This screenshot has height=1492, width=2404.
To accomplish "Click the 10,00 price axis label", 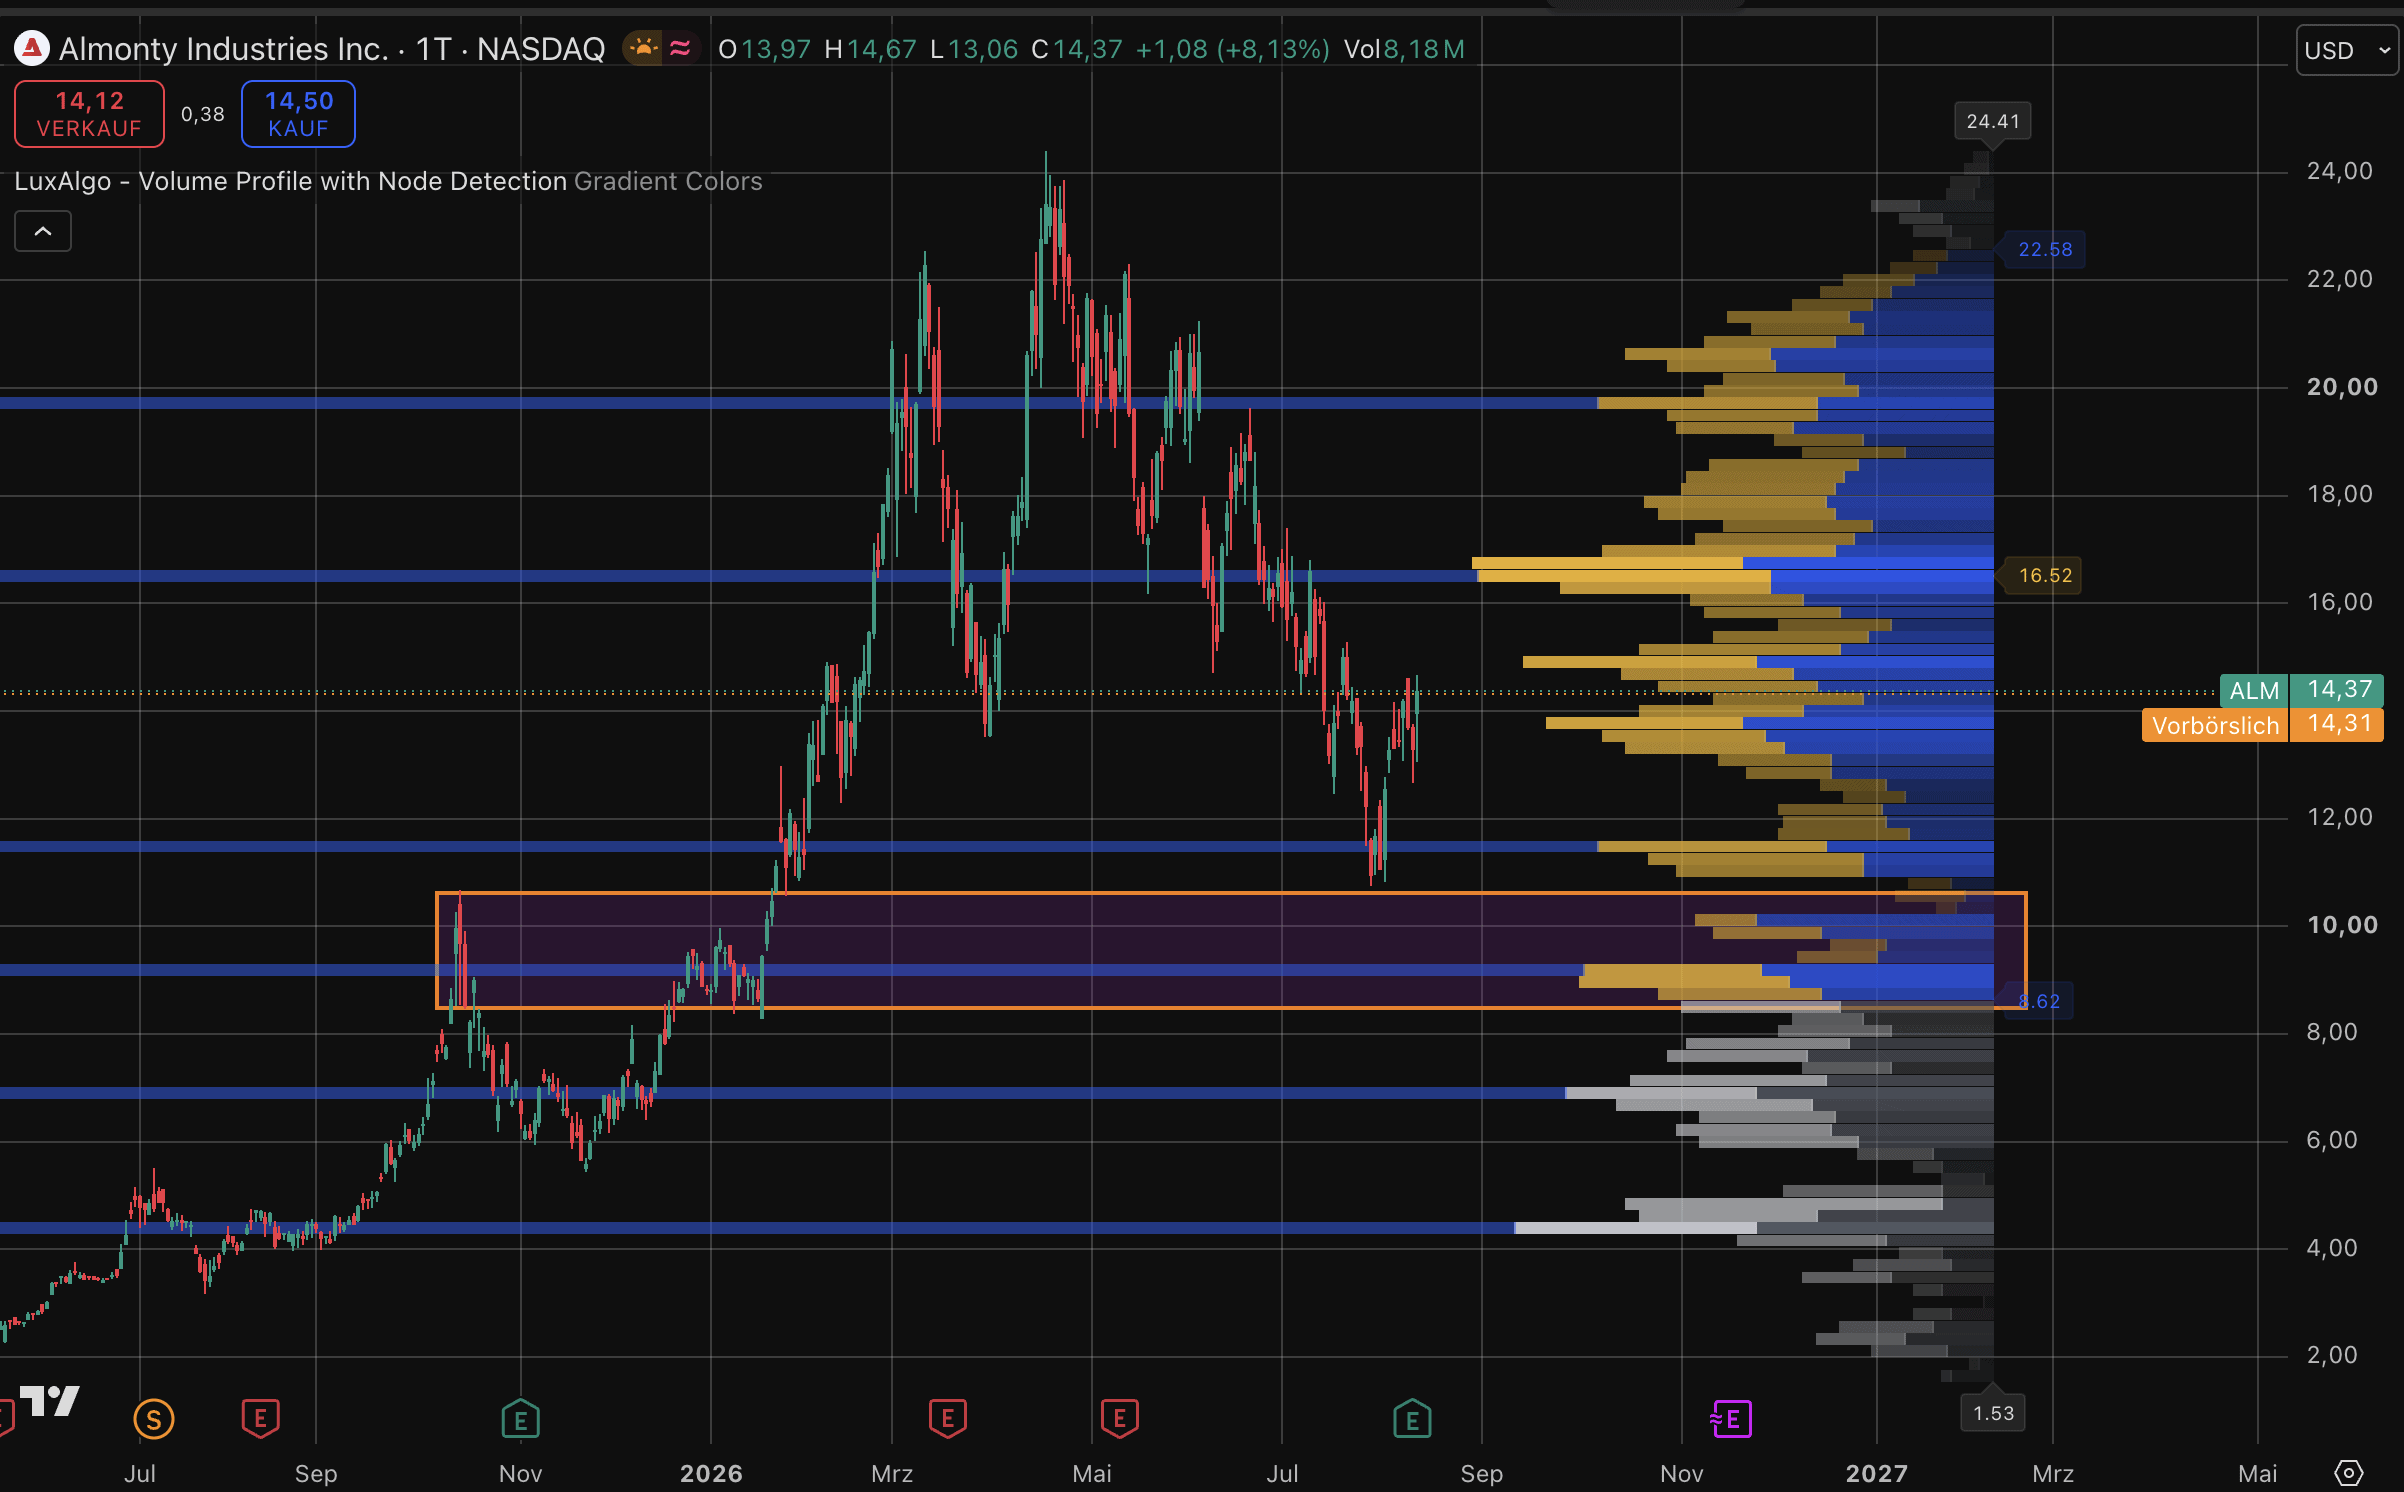I will click(2341, 925).
